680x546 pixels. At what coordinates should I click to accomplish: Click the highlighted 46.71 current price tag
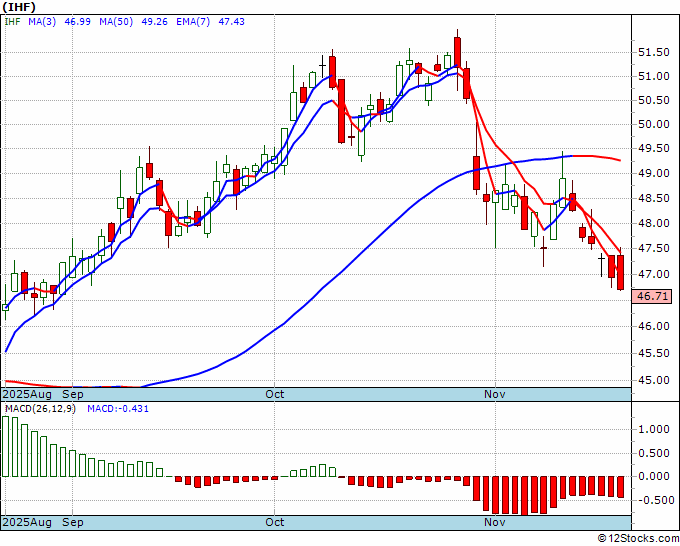tap(652, 296)
